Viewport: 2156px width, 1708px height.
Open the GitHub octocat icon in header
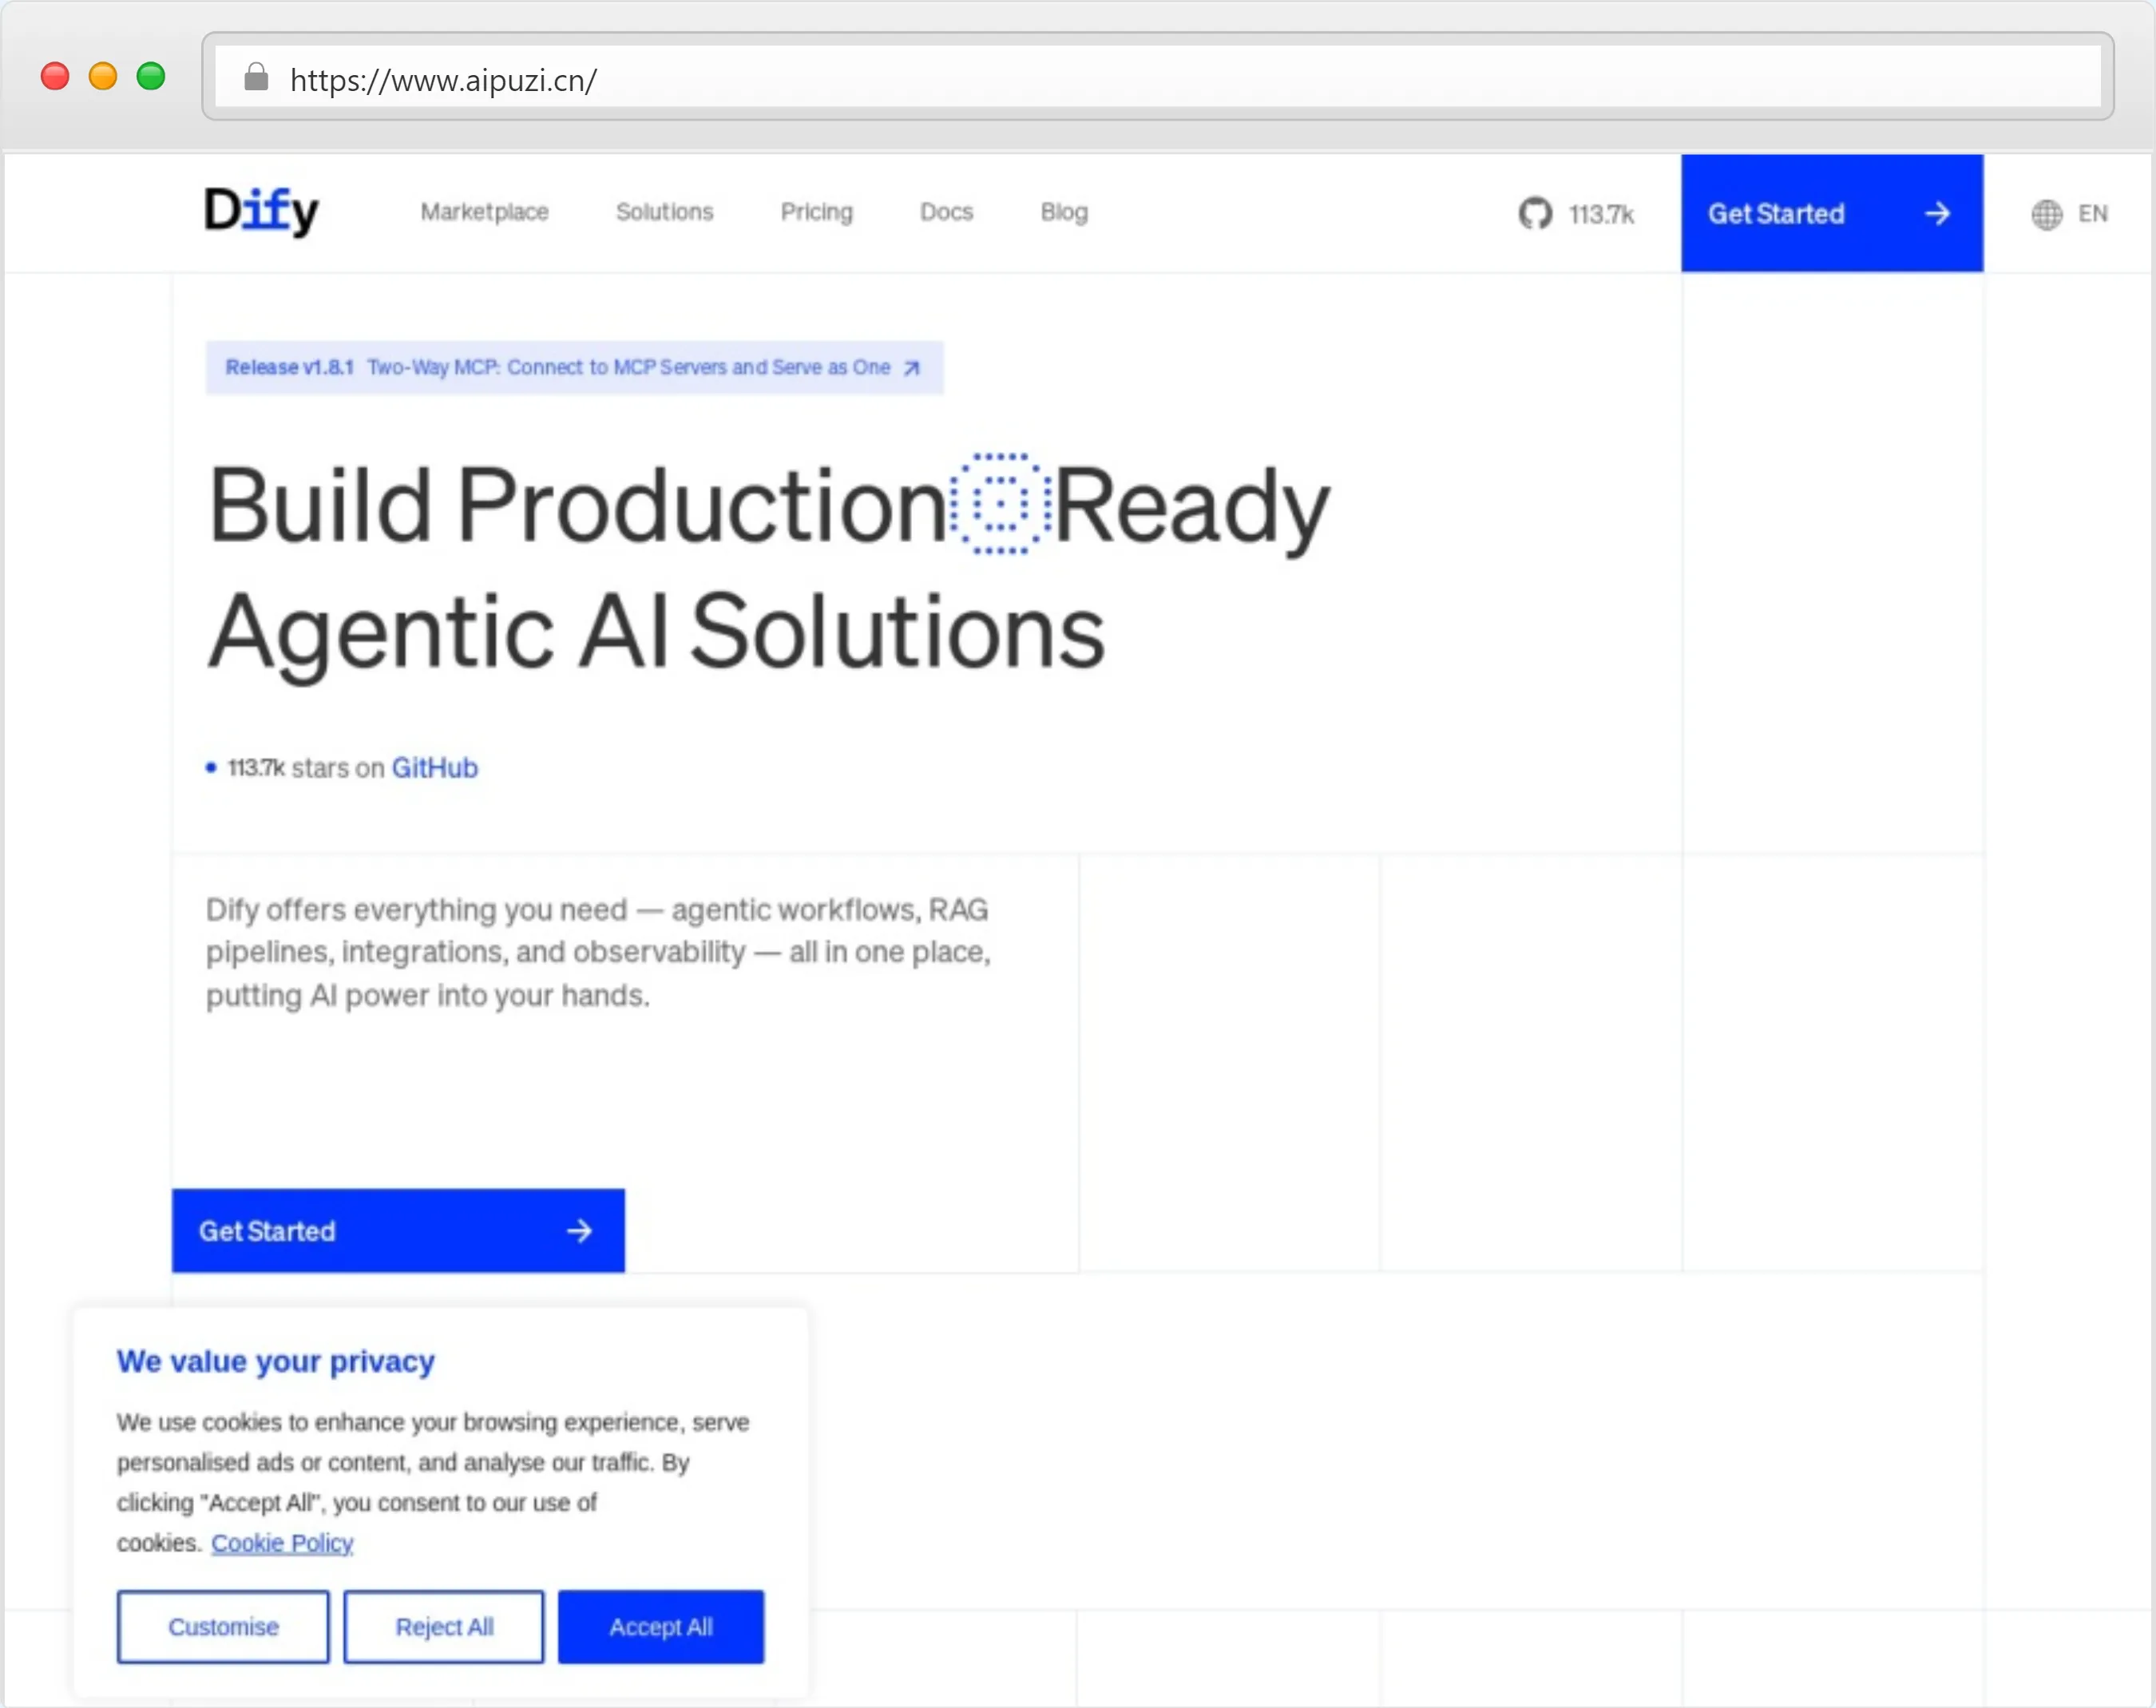click(x=1535, y=213)
